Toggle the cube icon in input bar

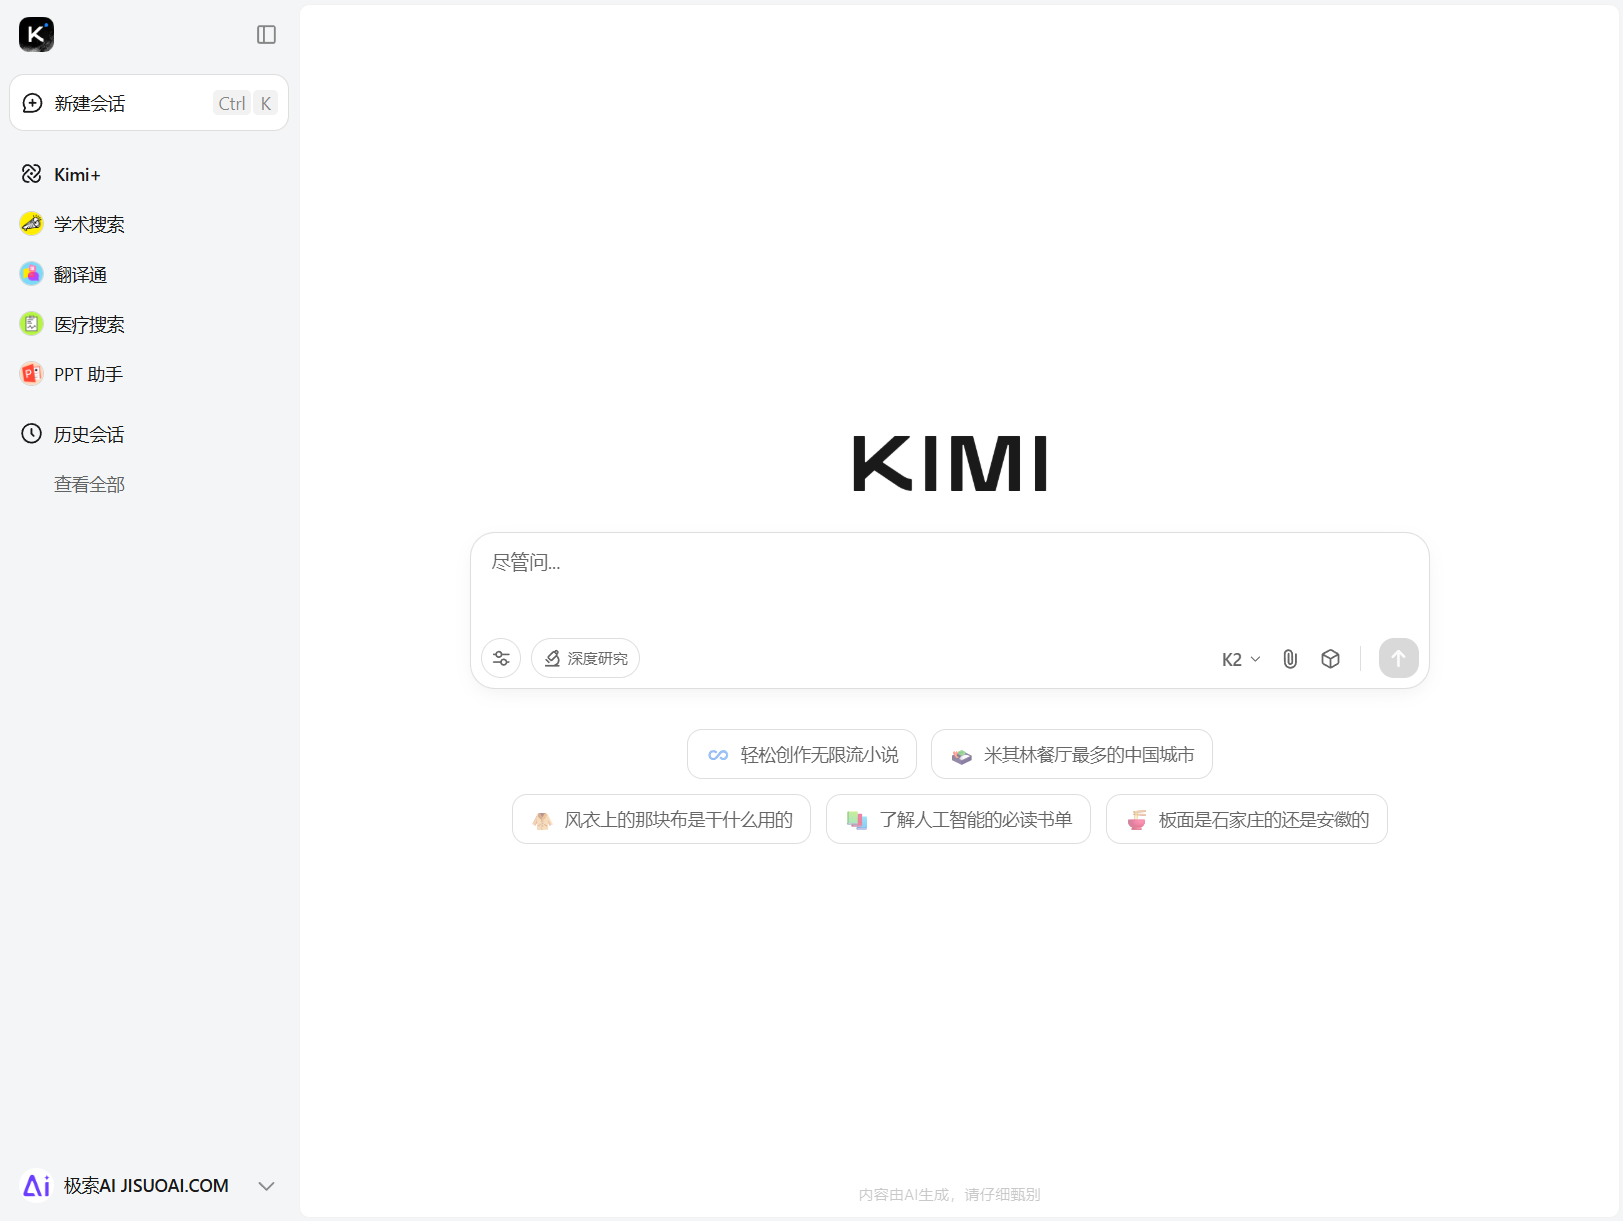click(1330, 658)
